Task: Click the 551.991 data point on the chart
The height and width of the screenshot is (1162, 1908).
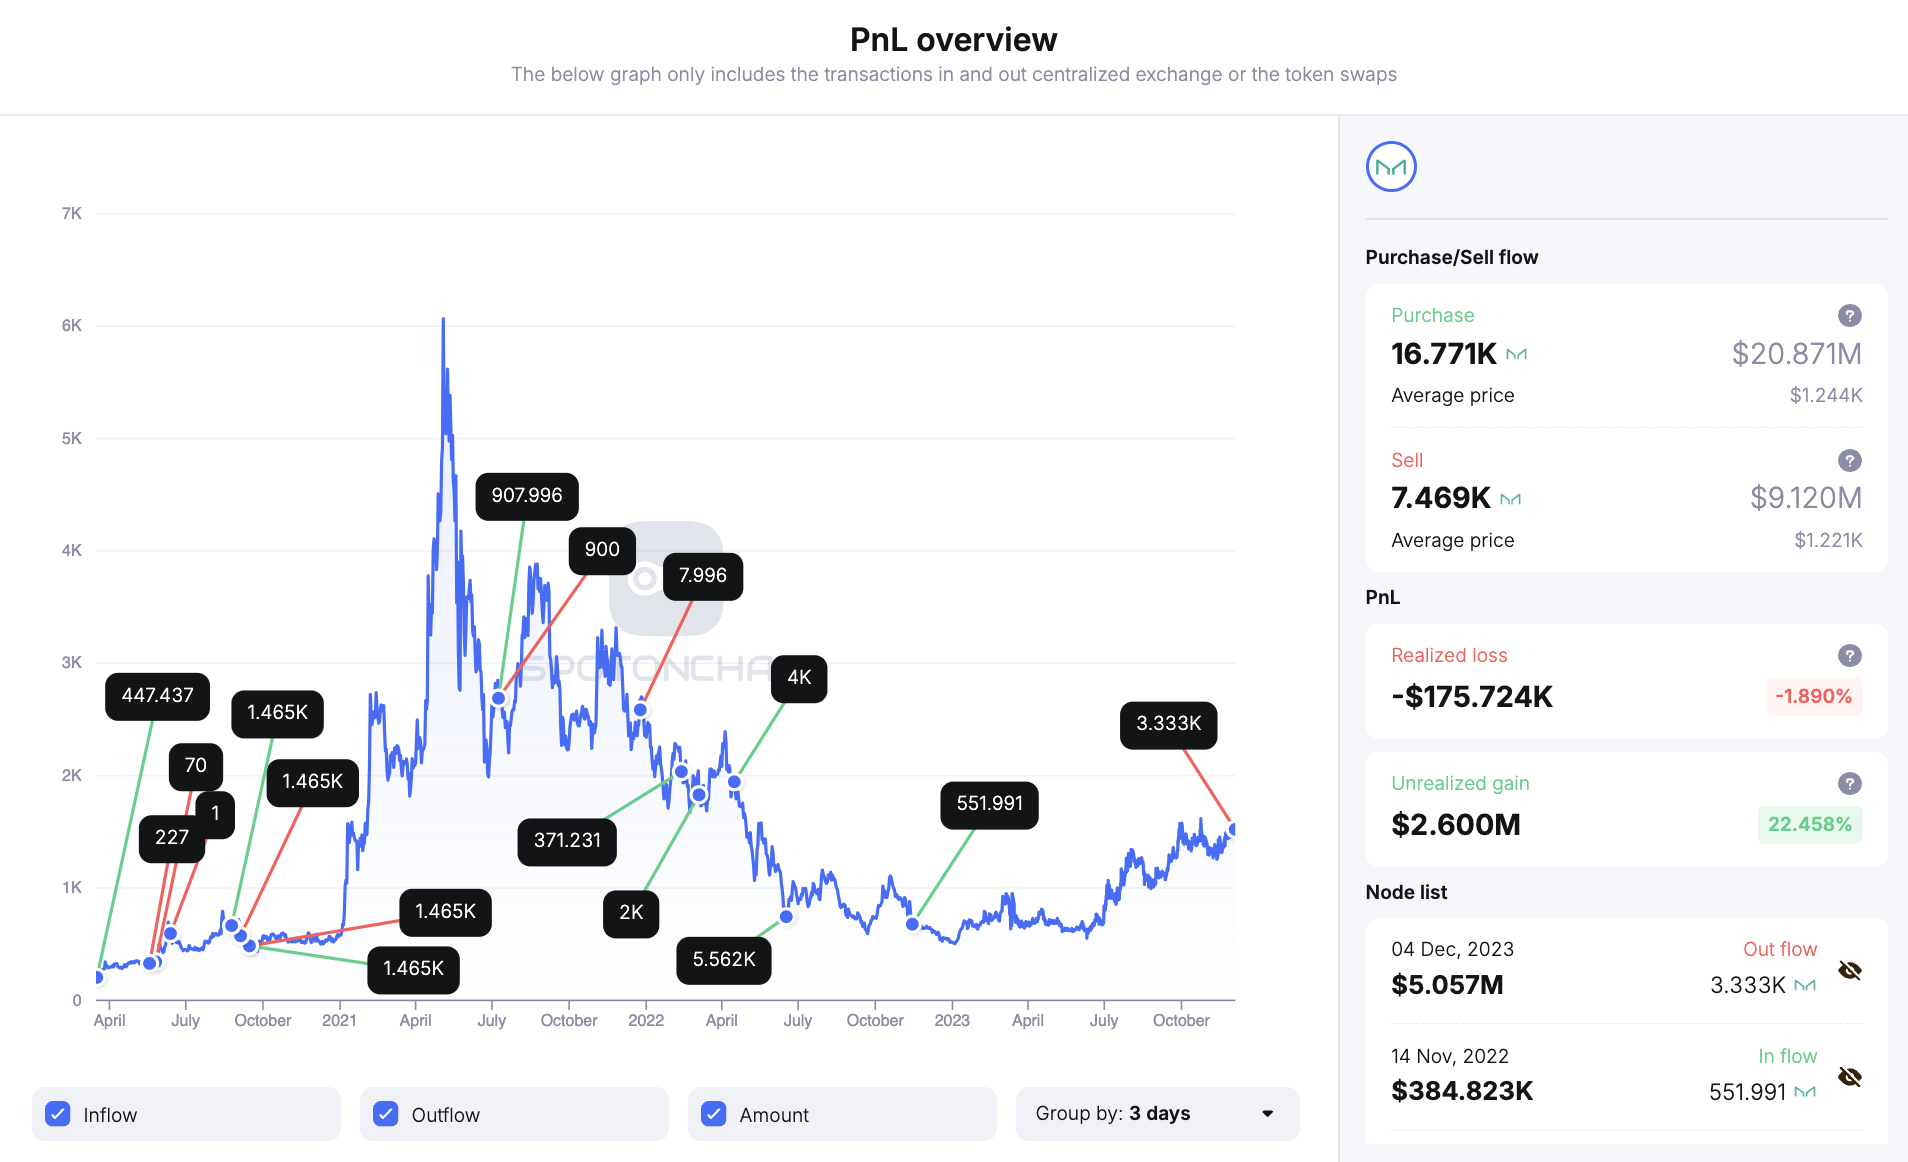Action: click(913, 925)
